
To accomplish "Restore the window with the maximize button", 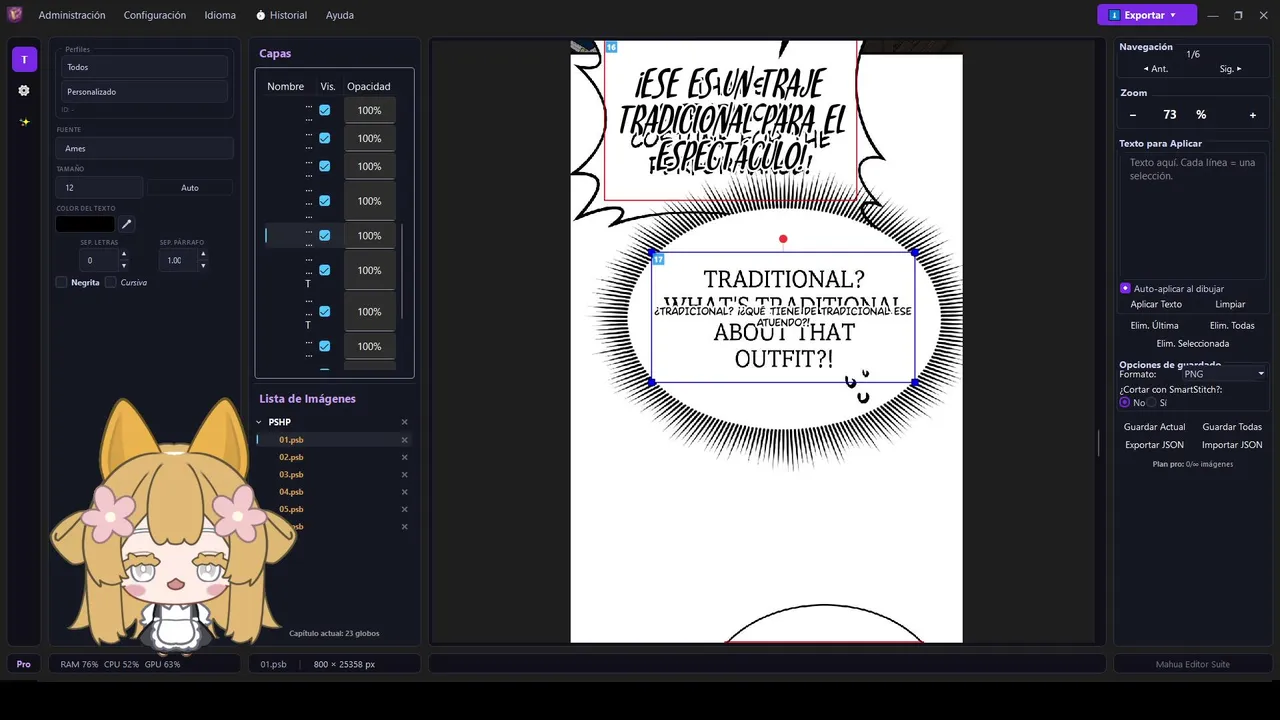I will (1238, 15).
